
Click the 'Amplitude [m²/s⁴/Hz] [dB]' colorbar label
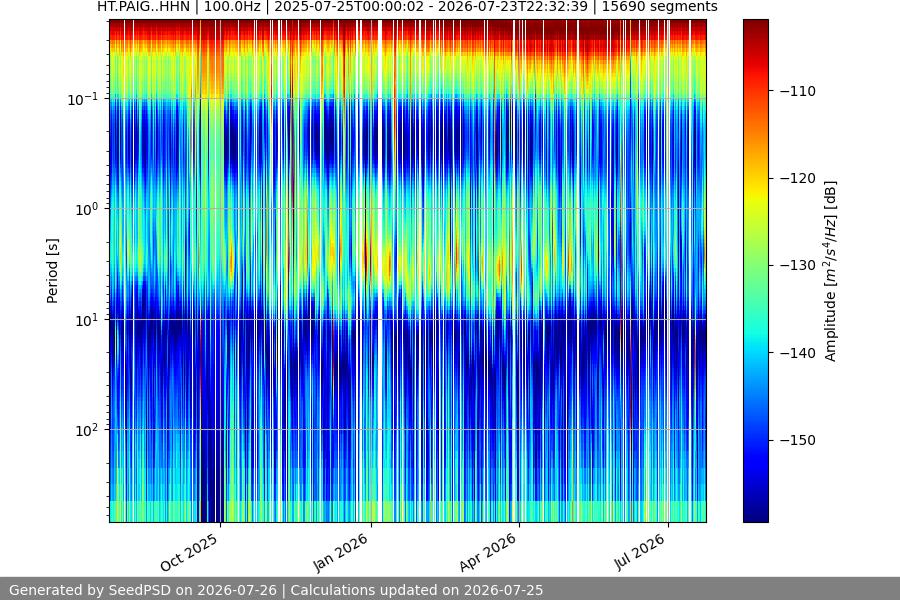pyautogui.click(x=831, y=271)
